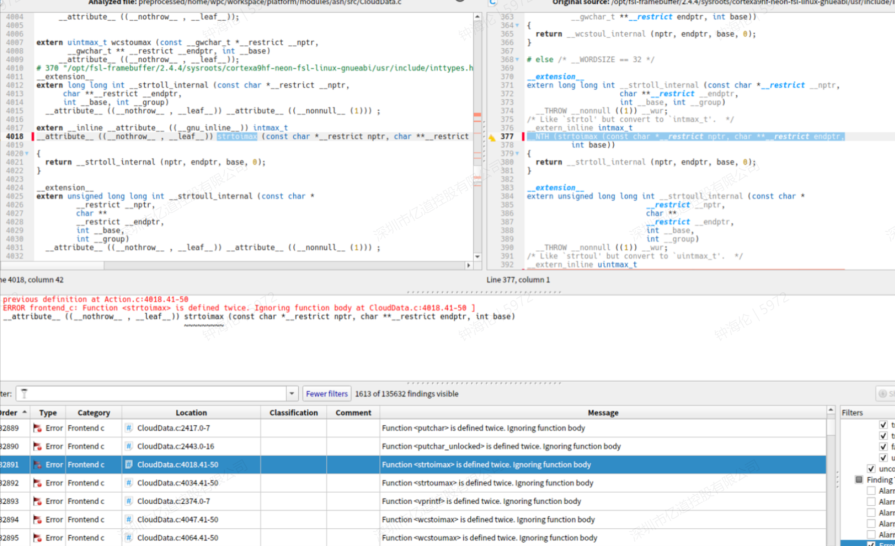
Task: Toggle the first Alarm checkbox under Finding
Action: [x=870, y=491]
